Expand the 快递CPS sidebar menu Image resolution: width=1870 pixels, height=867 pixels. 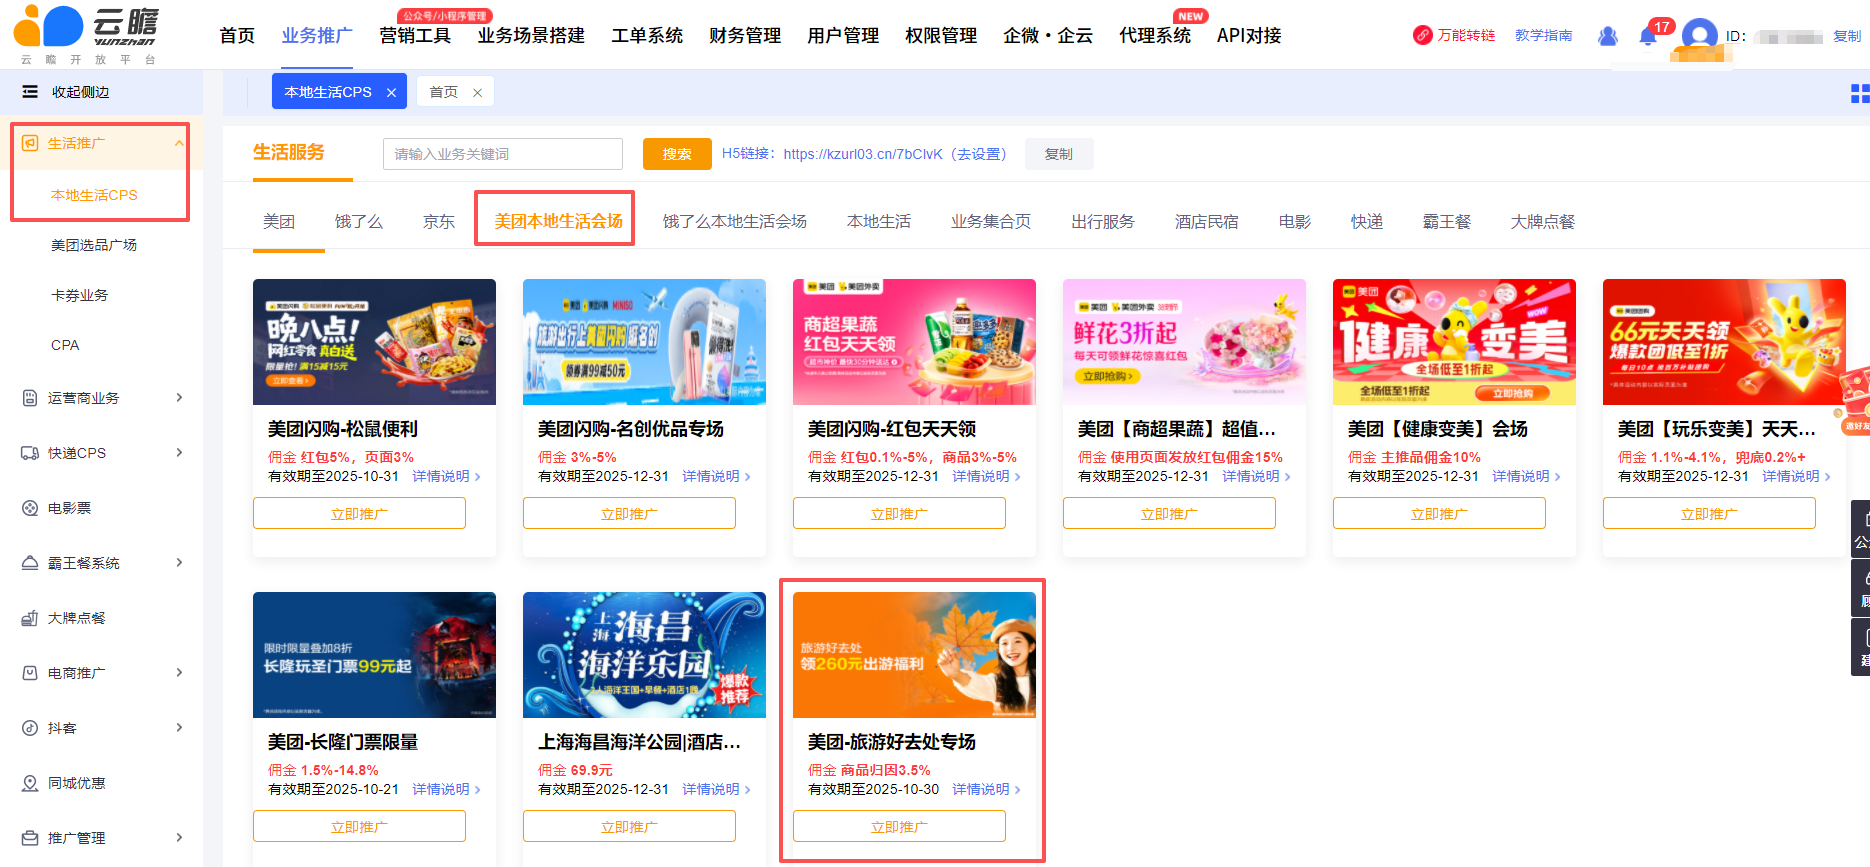tap(179, 453)
